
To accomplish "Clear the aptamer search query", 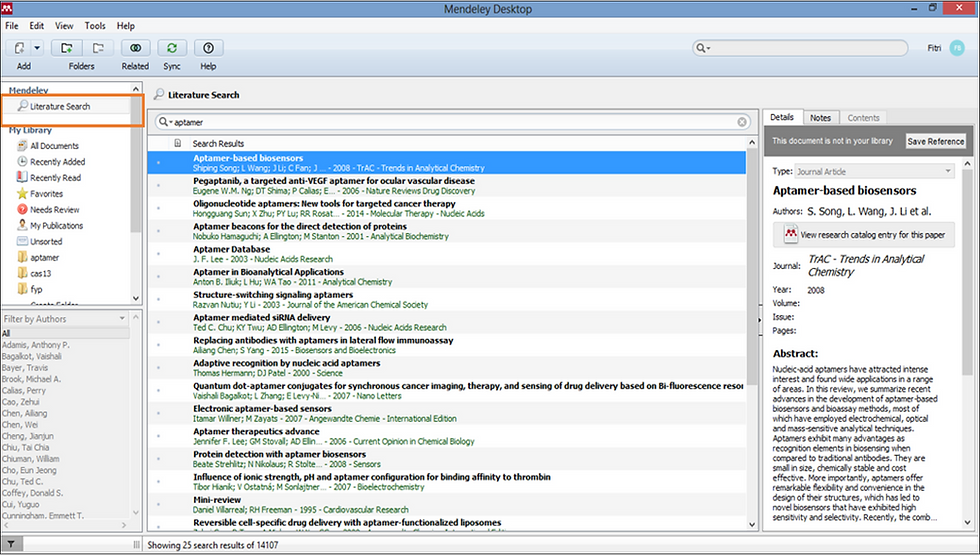I will click(742, 122).
